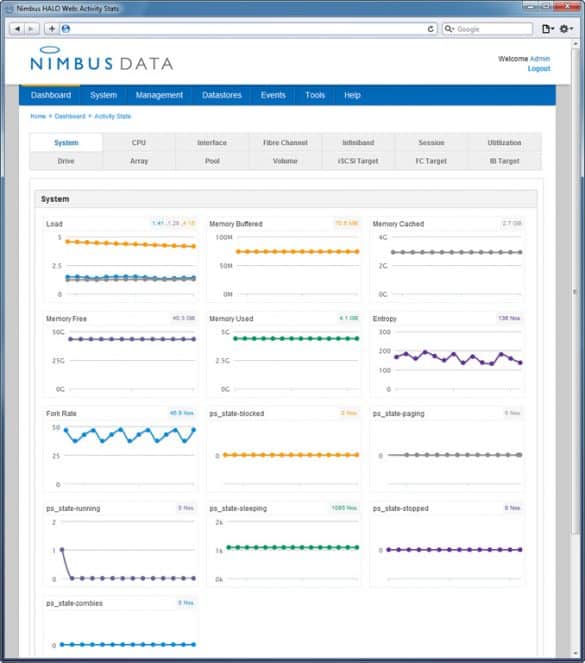Viewport: 585px width, 663px height.
Task: Add a bookmark with the plus button
Action: [x=52, y=29]
